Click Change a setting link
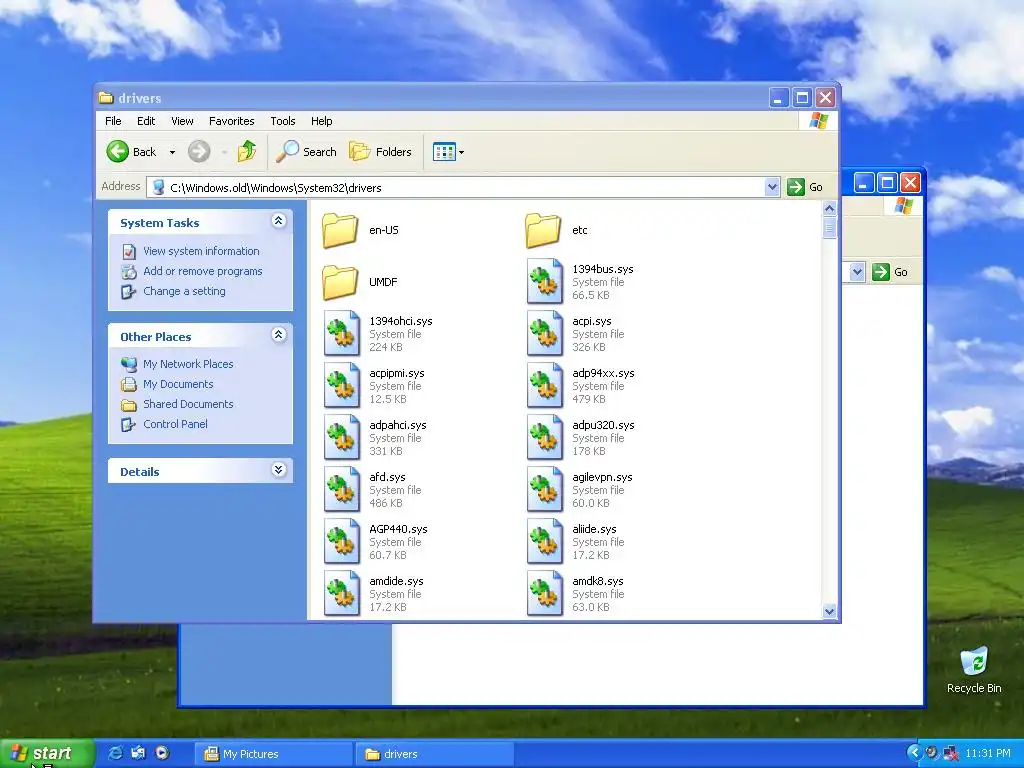 tap(184, 291)
